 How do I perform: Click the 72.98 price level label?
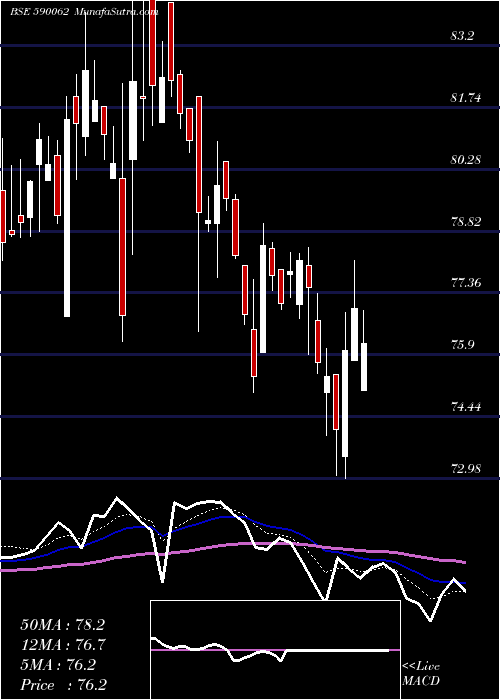tap(468, 469)
